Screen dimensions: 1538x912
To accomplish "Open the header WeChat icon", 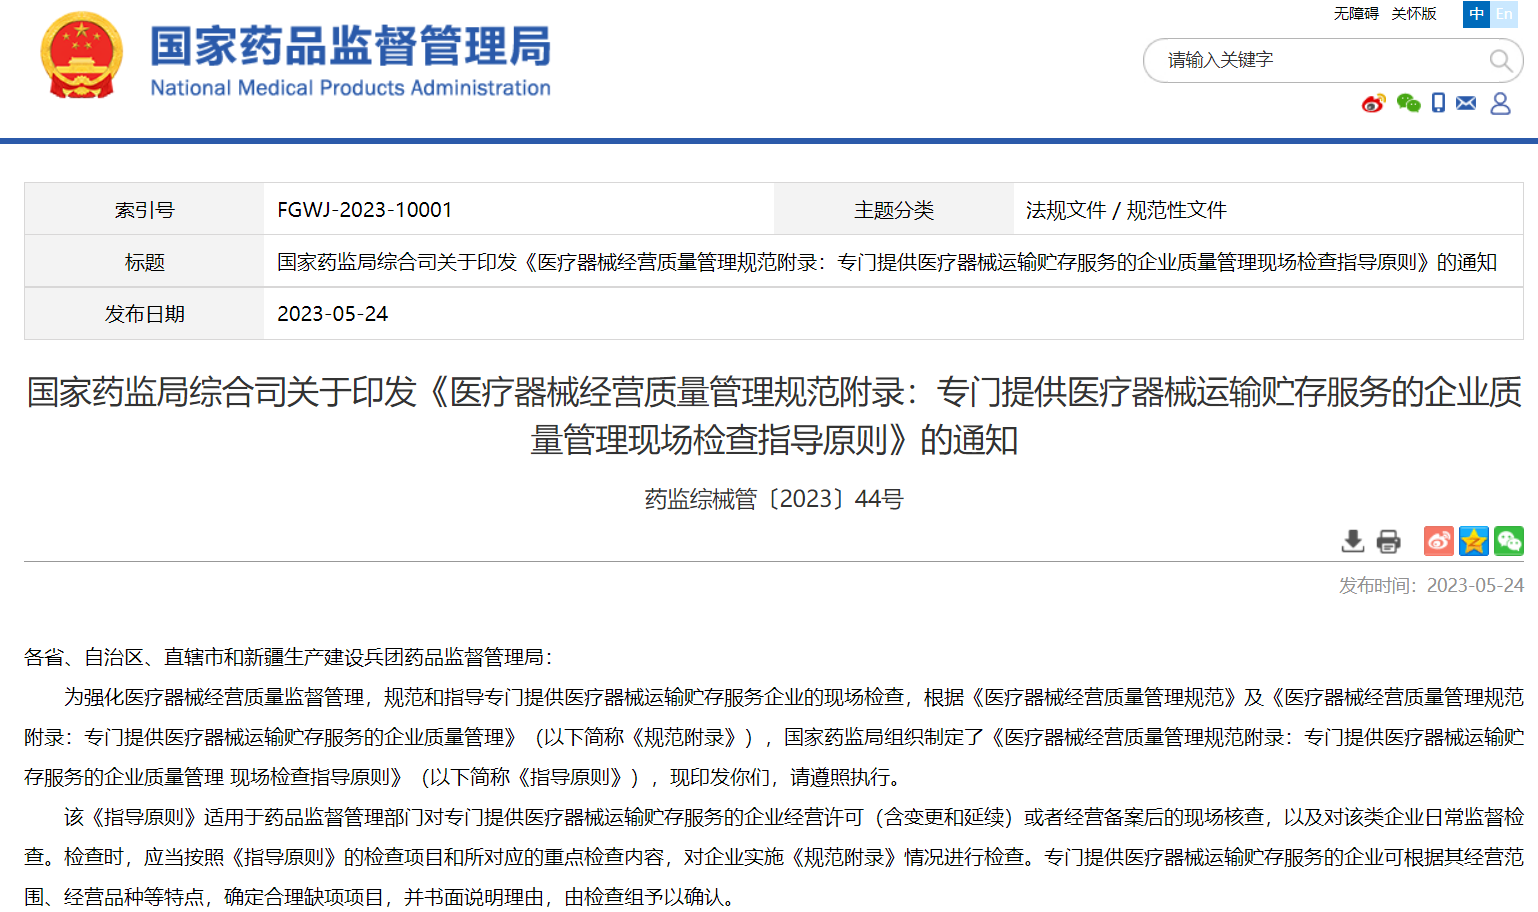I will [x=1408, y=103].
